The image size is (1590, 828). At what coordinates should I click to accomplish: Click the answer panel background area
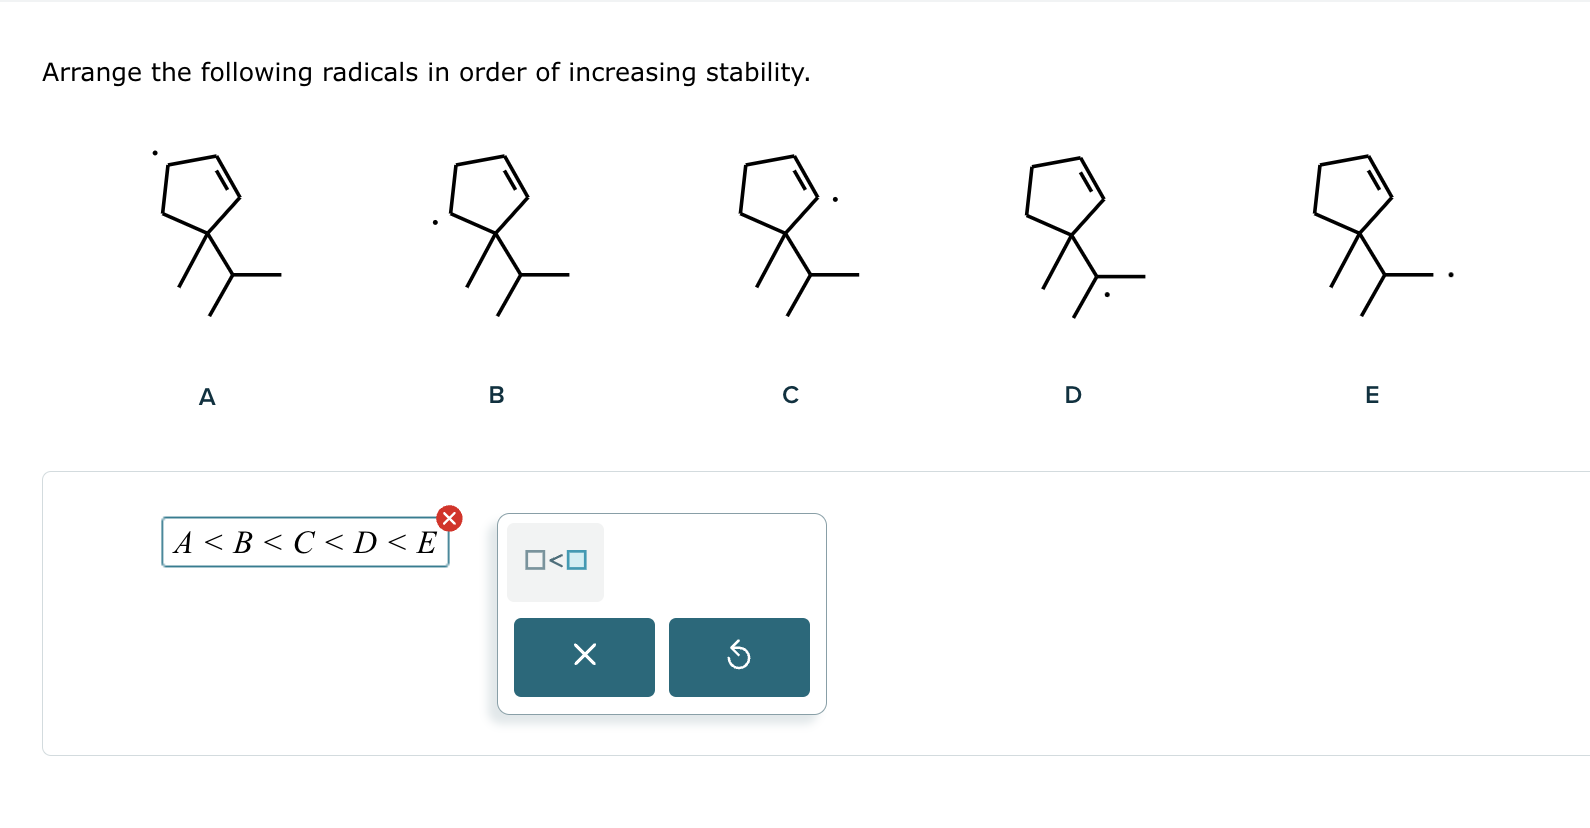[x=1100, y=610]
